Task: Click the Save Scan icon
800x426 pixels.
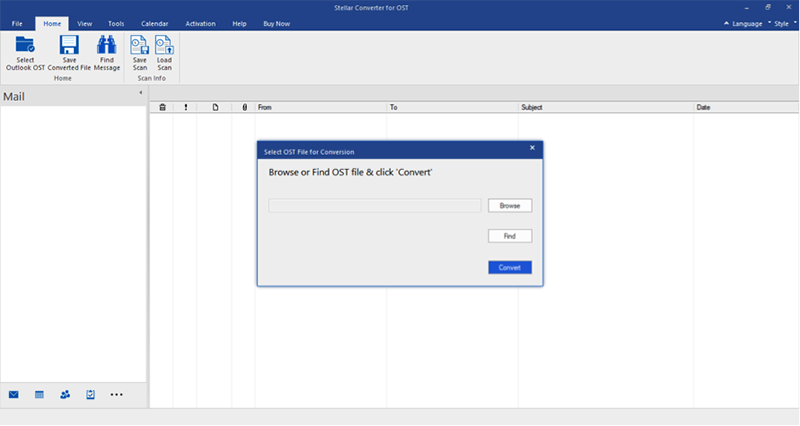Action: pyautogui.click(x=139, y=46)
